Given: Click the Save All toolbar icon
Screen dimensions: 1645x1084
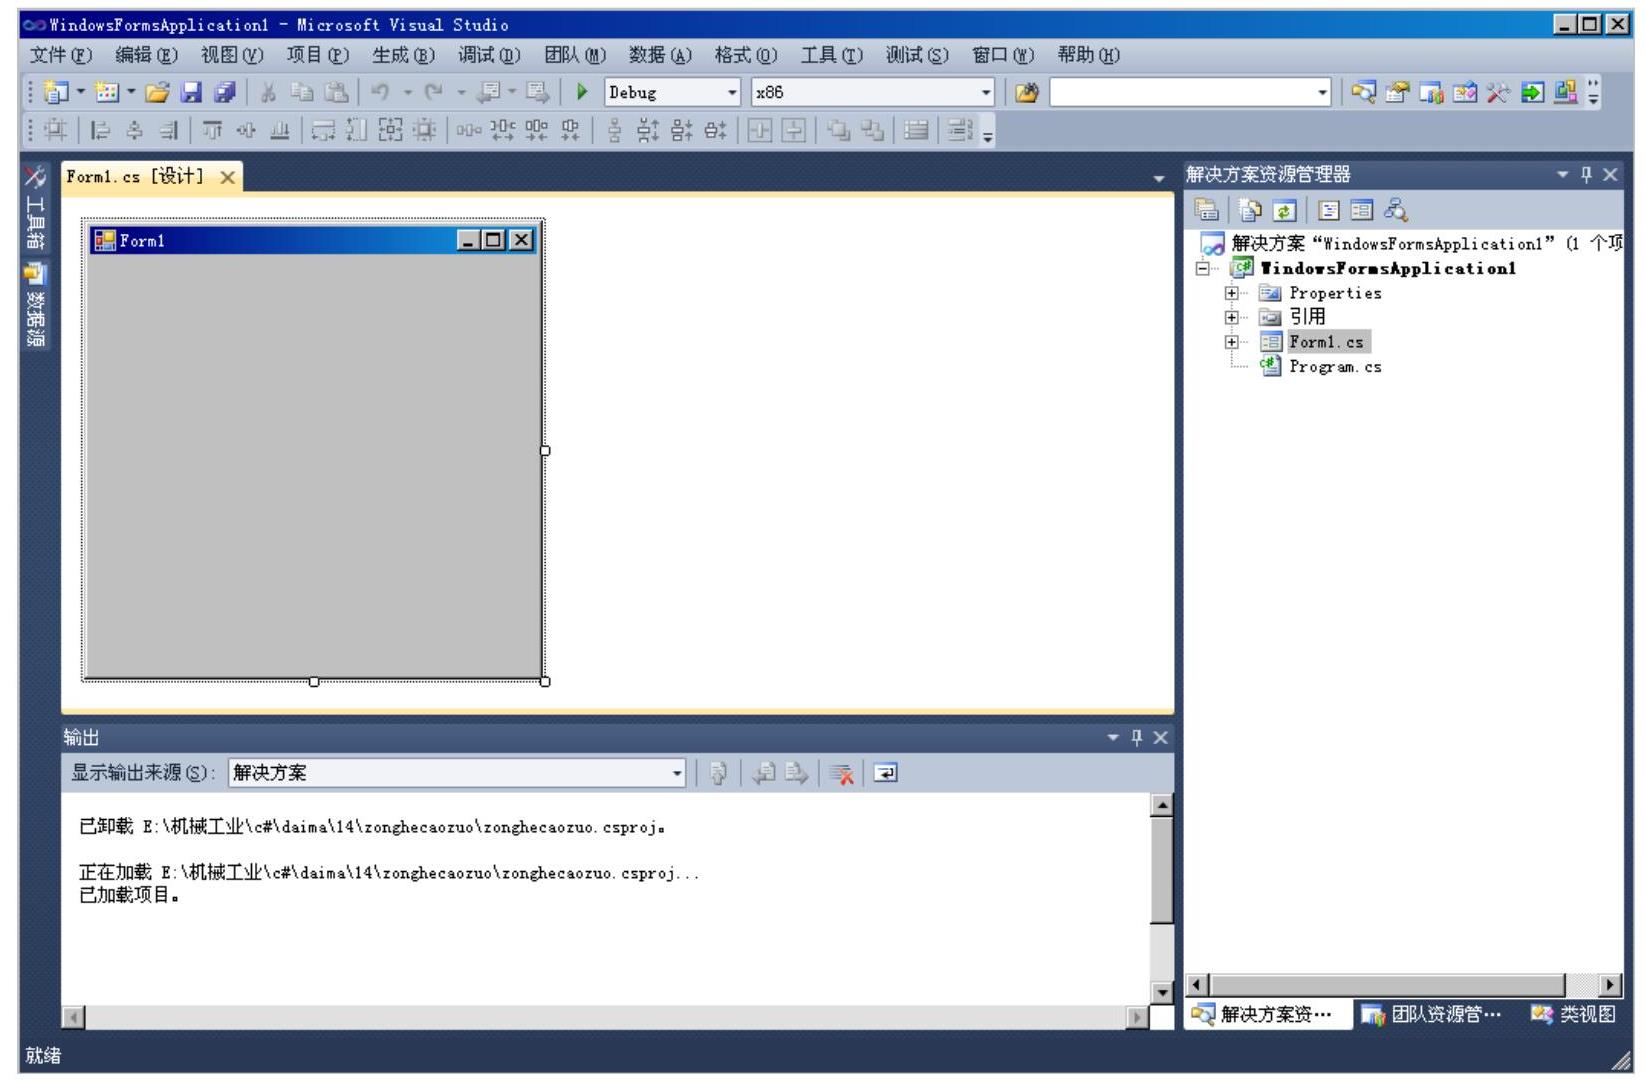Looking at the screenshot, I should 225,92.
